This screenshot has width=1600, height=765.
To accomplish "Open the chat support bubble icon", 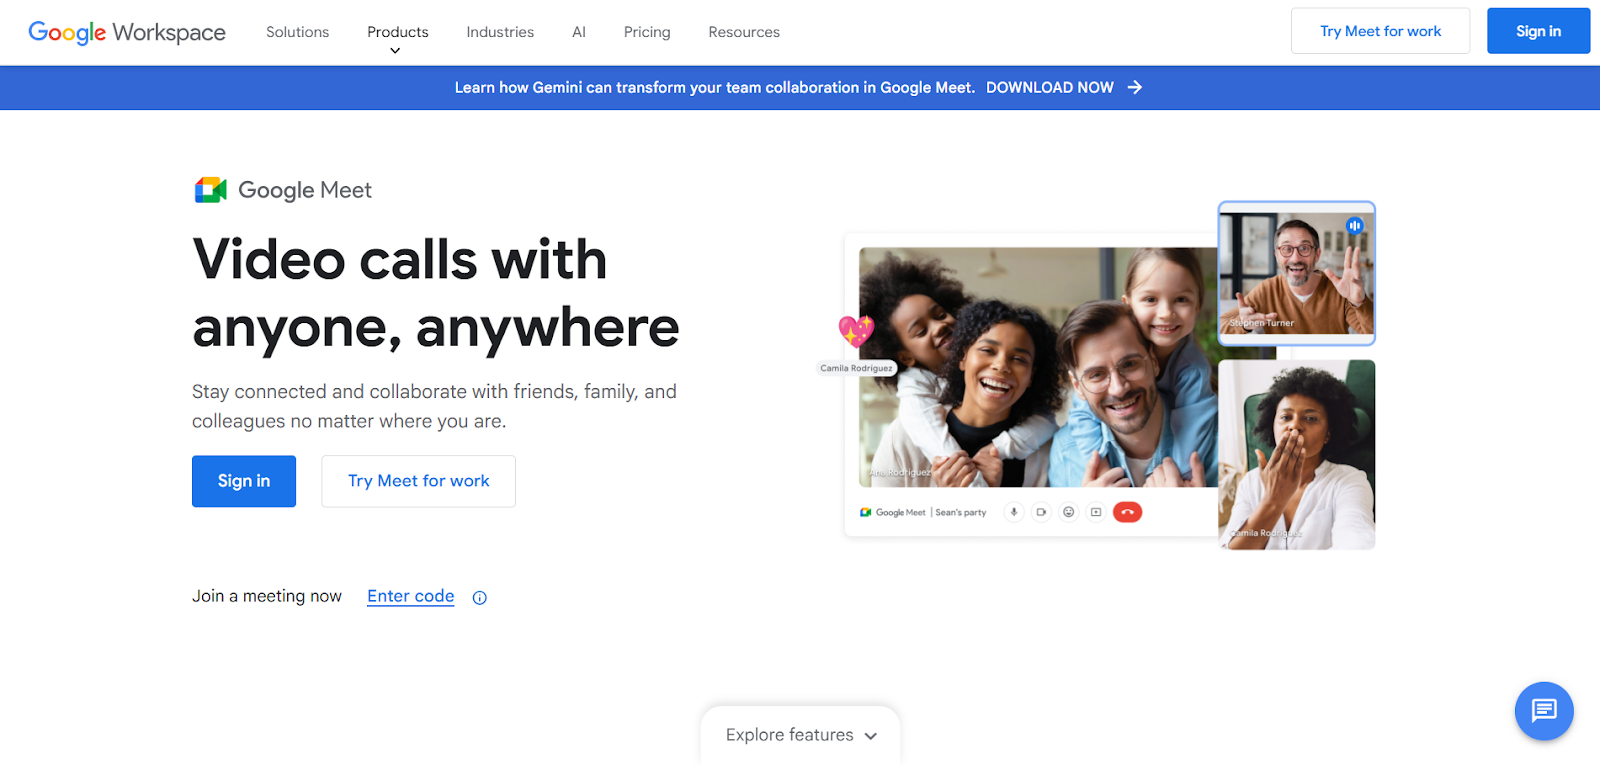I will pos(1544,711).
